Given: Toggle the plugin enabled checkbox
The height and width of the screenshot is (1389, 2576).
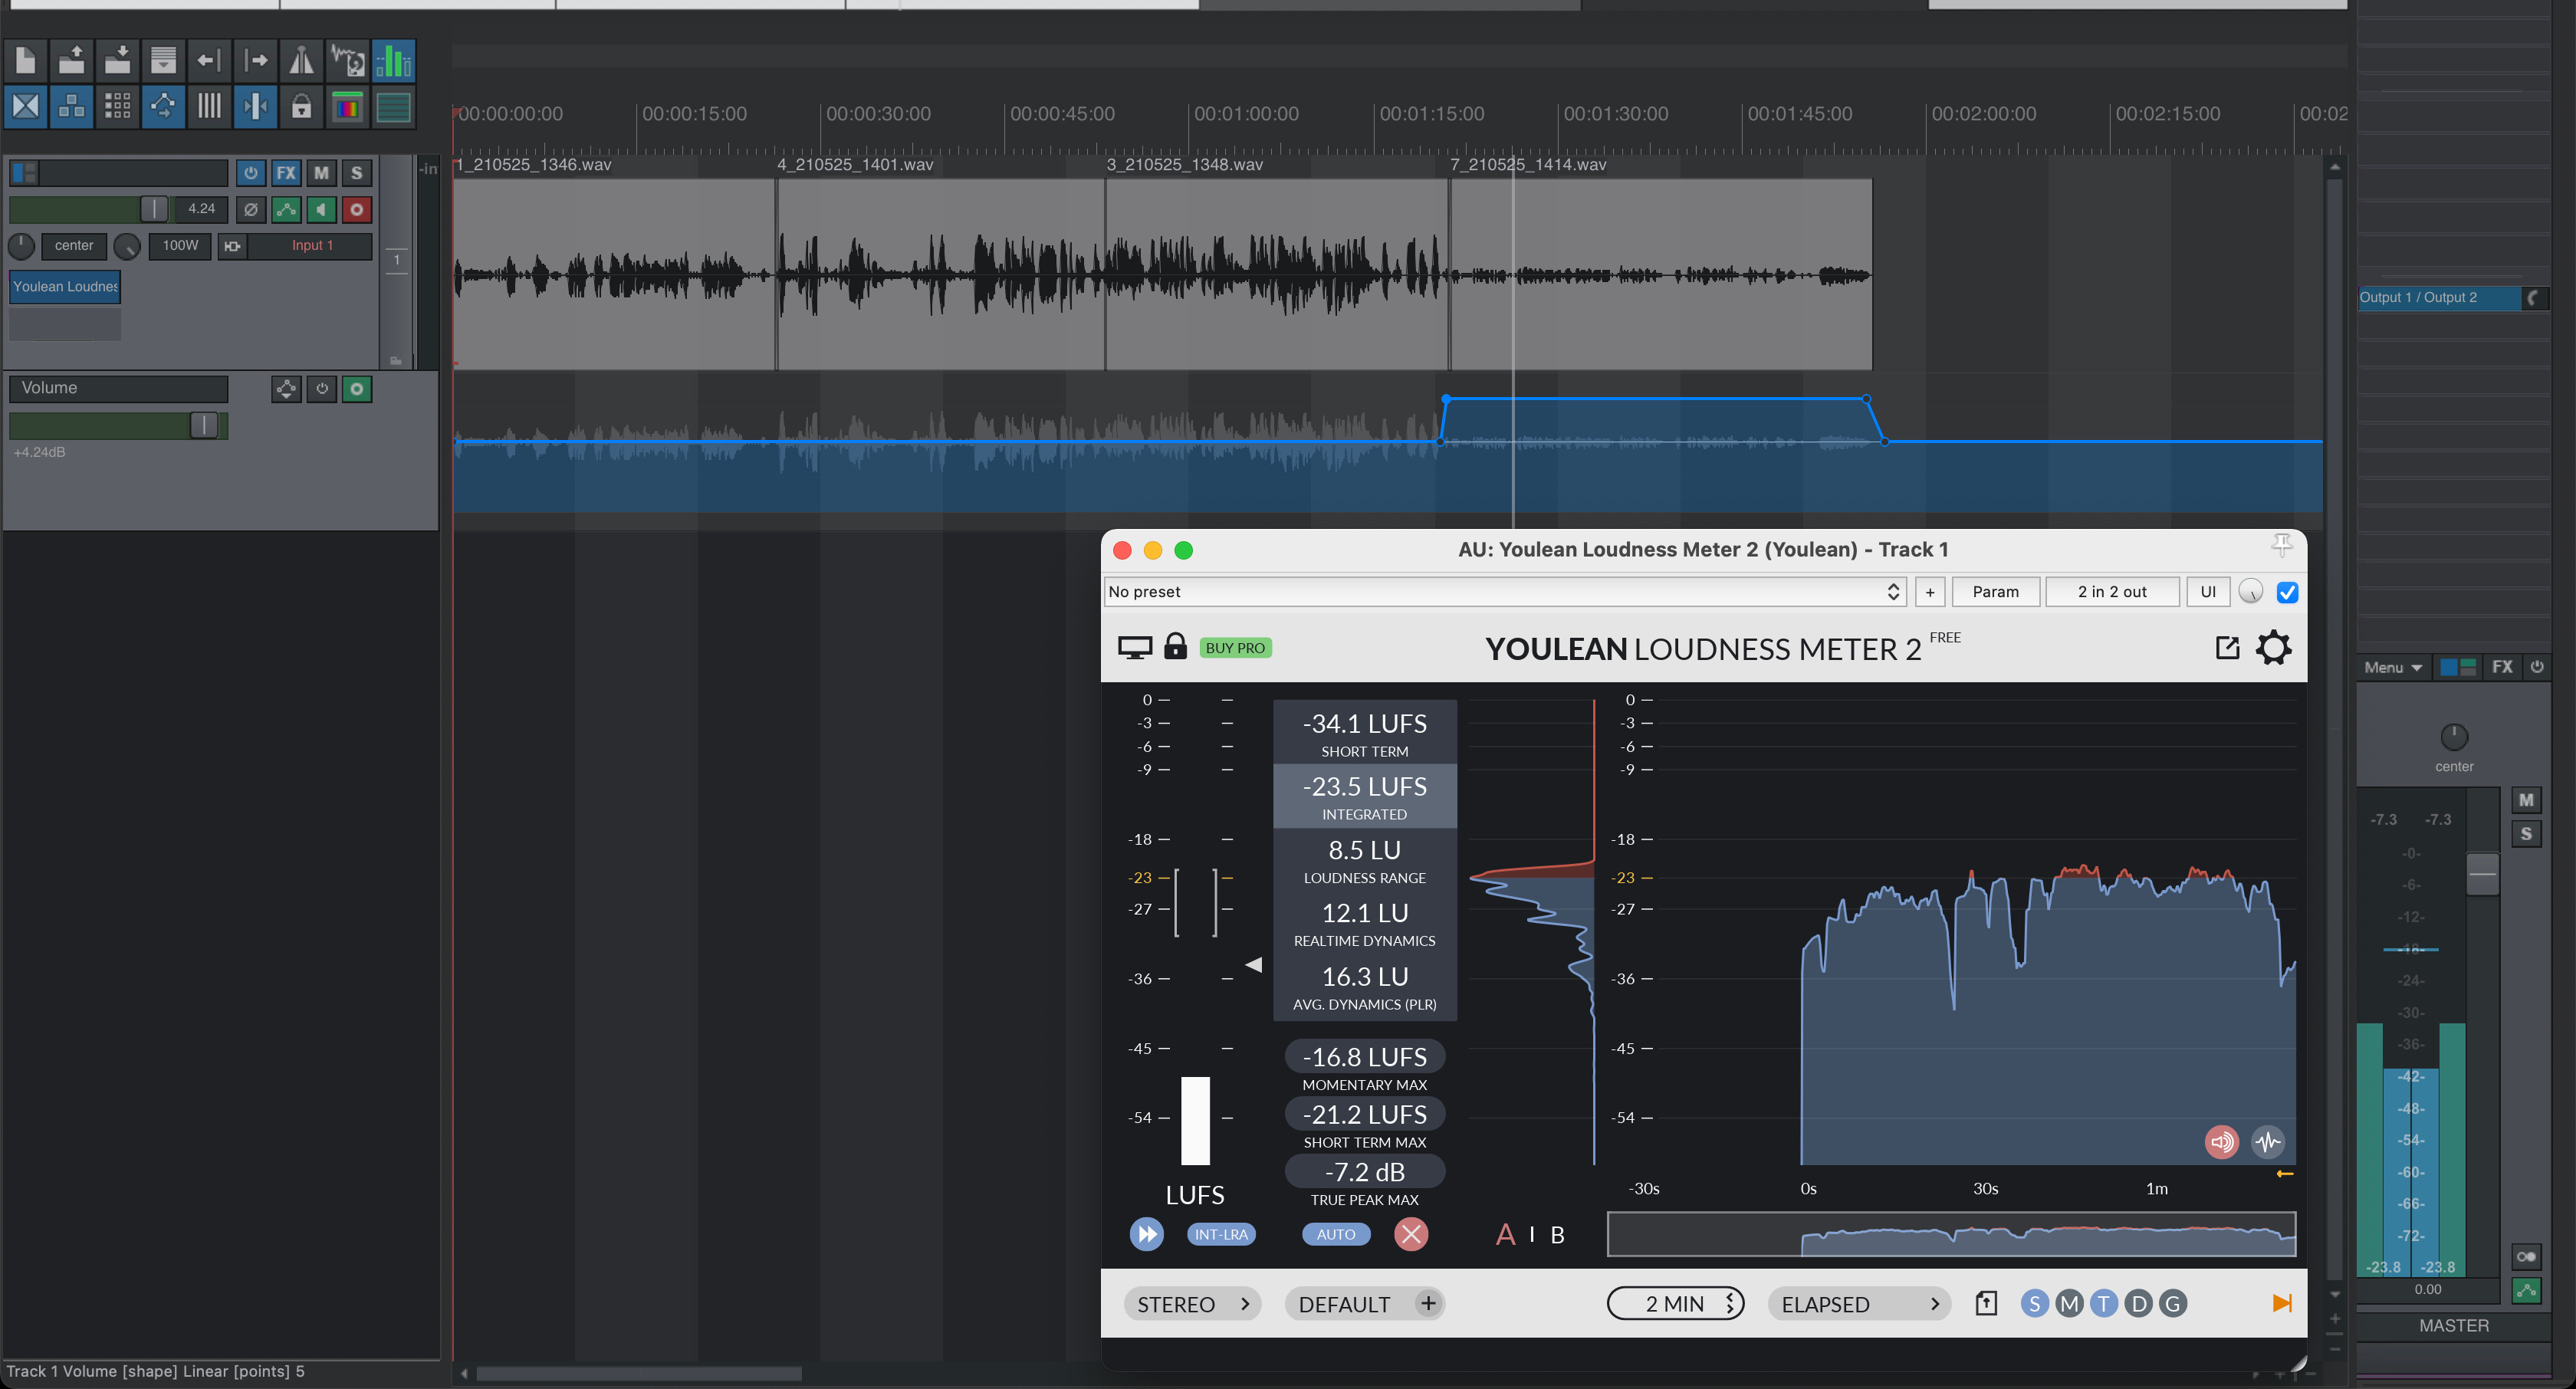Looking at the screenshot, I should (2287, 592).
